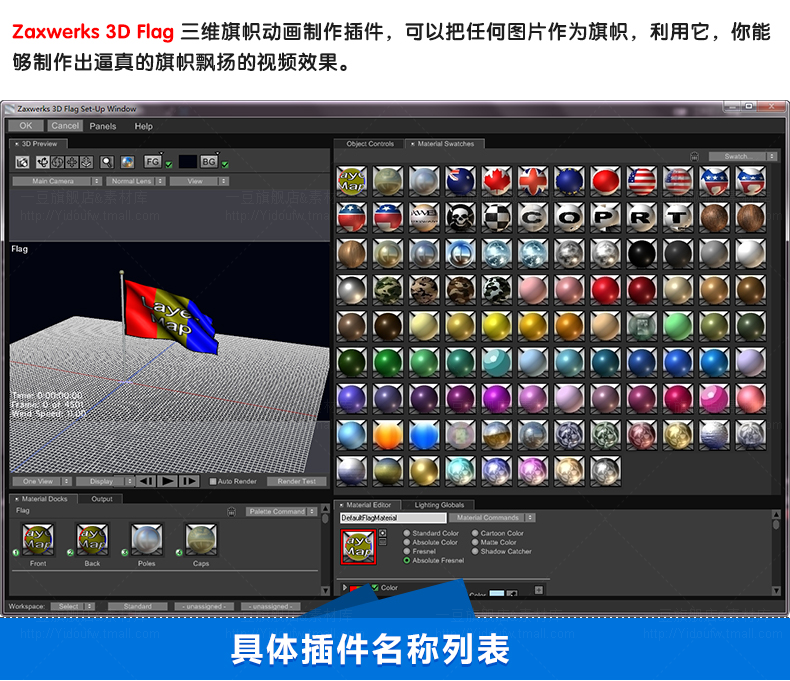
Task: Select the Cartoon Color radio button
Action: point(475,533)
